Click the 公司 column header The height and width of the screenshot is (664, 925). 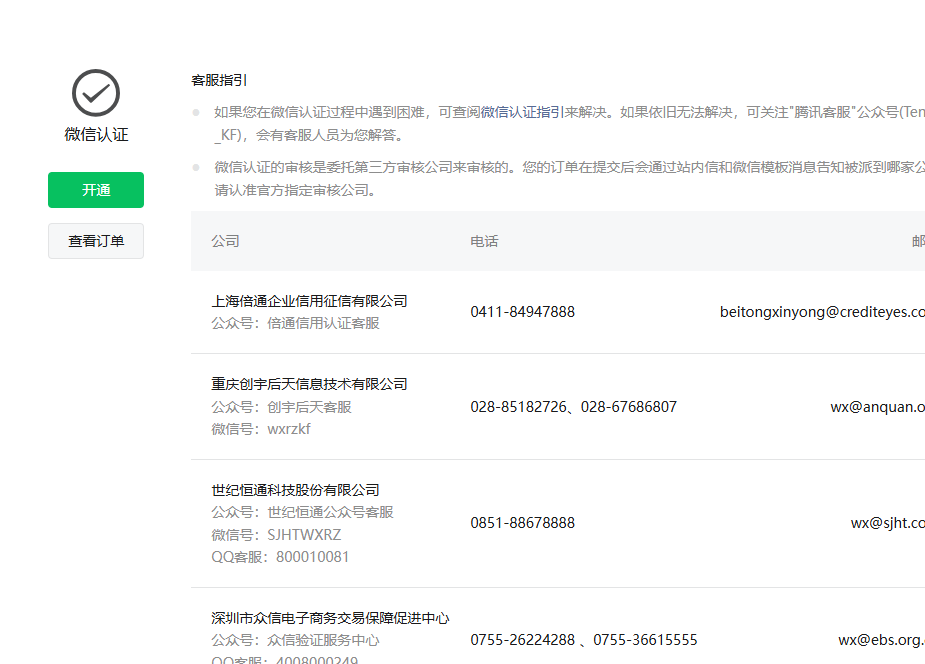pyautogui.click(x=225, y=241)
